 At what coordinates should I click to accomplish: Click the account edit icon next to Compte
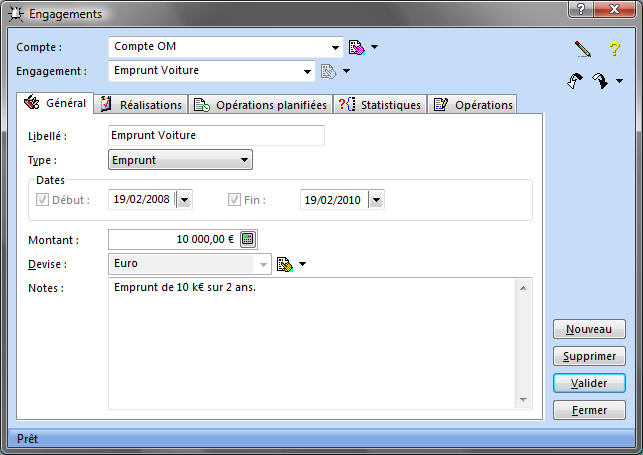(356, 47)
